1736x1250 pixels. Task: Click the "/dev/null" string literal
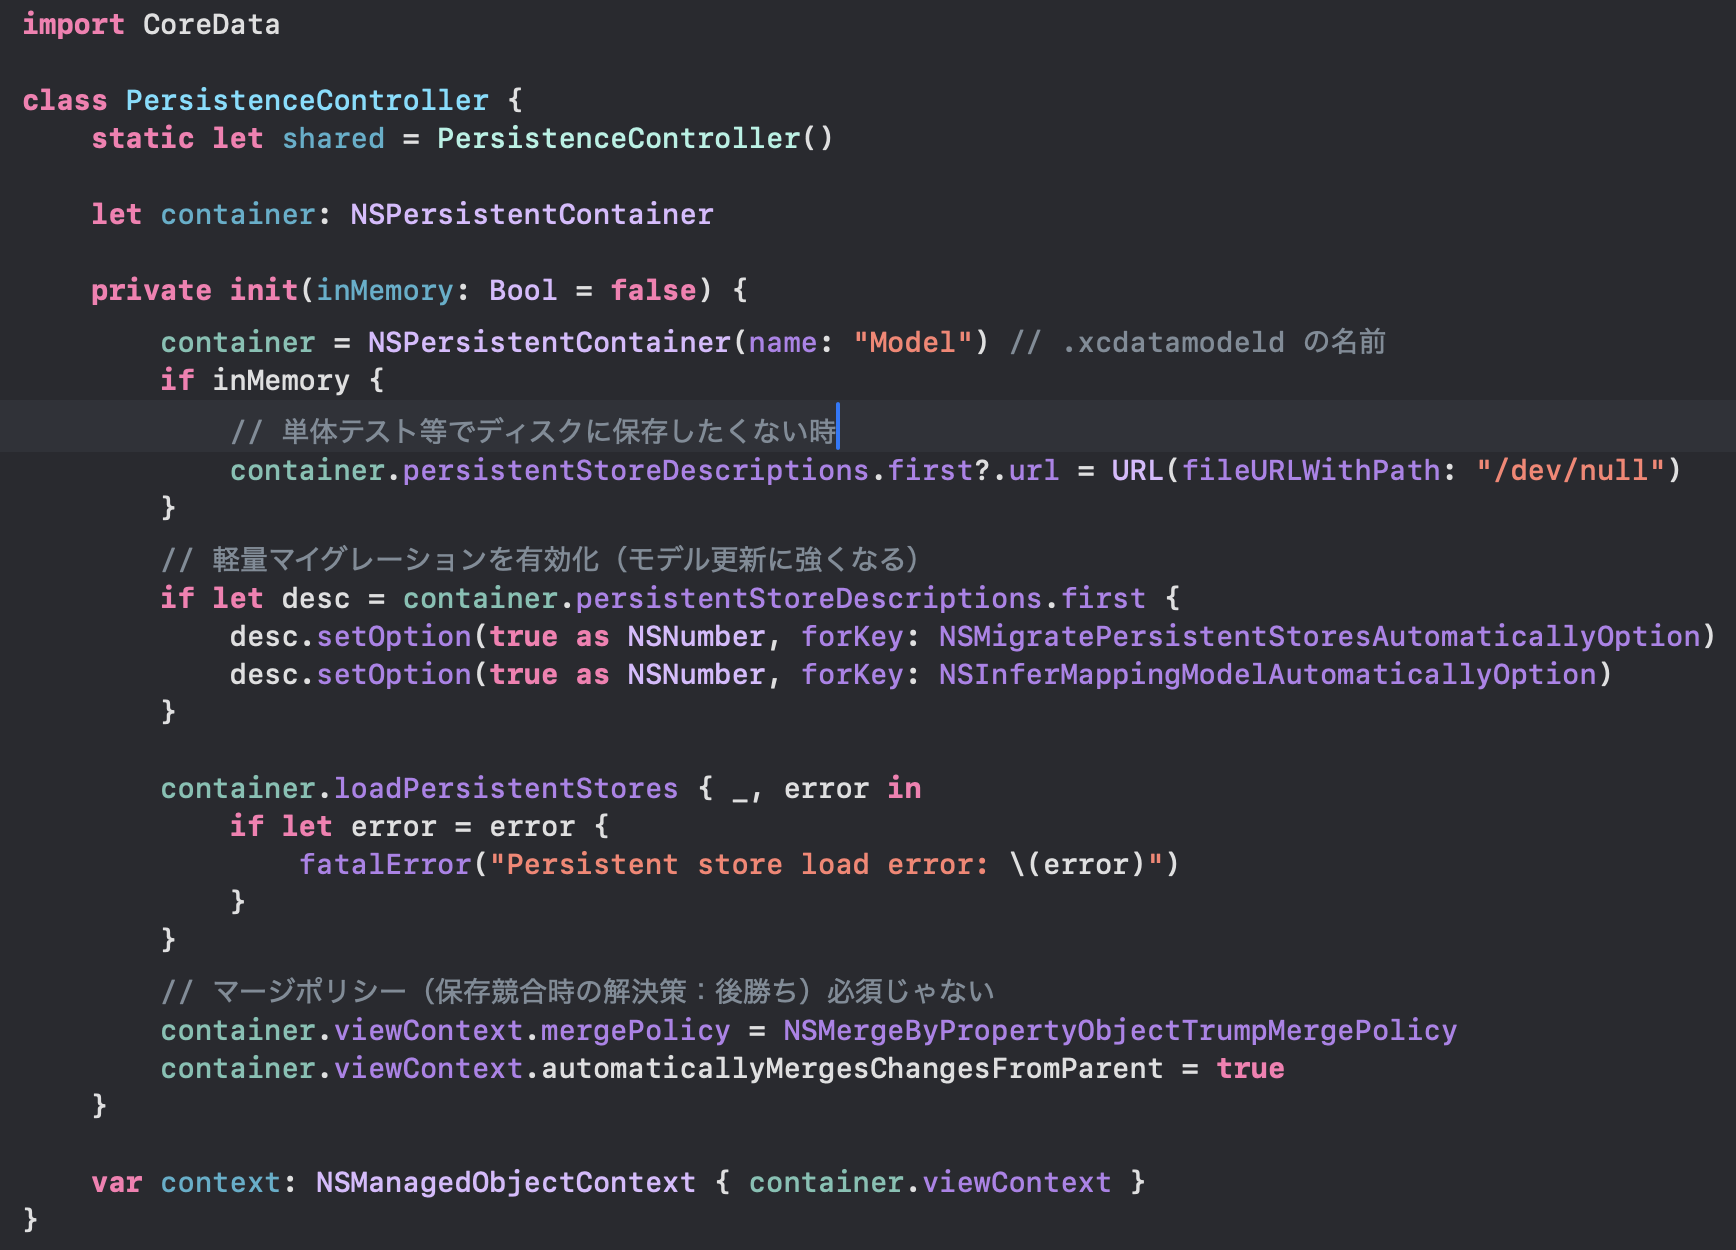tap(1571, 470)
